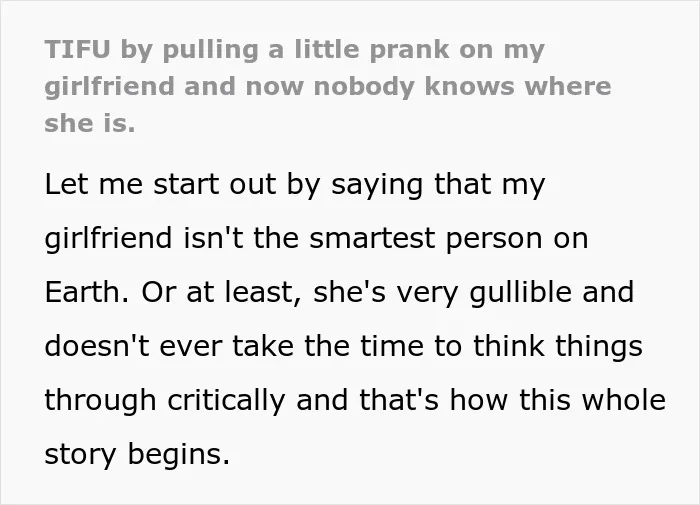Screen dimensions: 700x505
Task: Click the word "think" in the paragraph
Action: coord(509,346)
